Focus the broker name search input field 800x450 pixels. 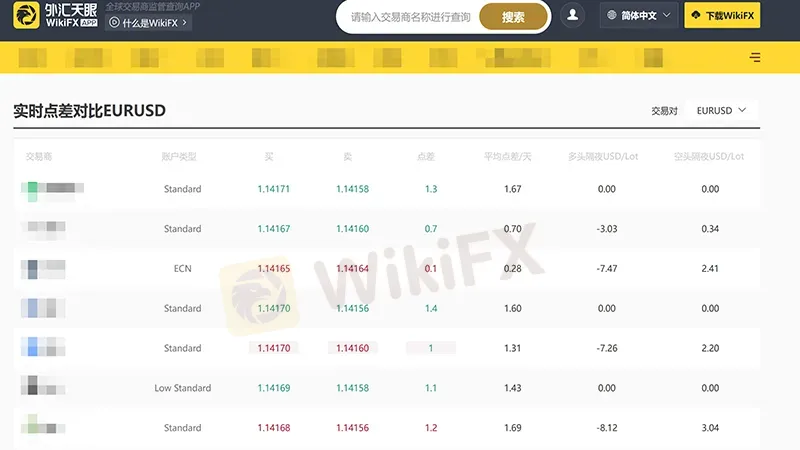(x=410, y=17)
